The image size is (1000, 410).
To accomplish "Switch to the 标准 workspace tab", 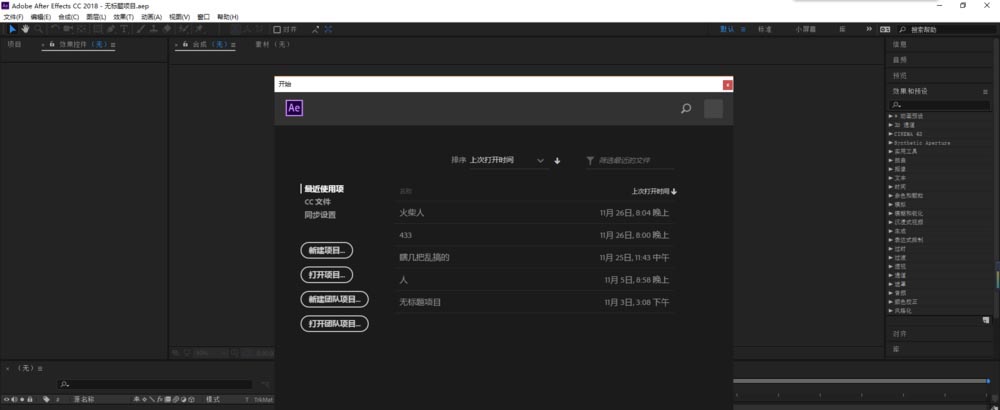I will point(765,29).
